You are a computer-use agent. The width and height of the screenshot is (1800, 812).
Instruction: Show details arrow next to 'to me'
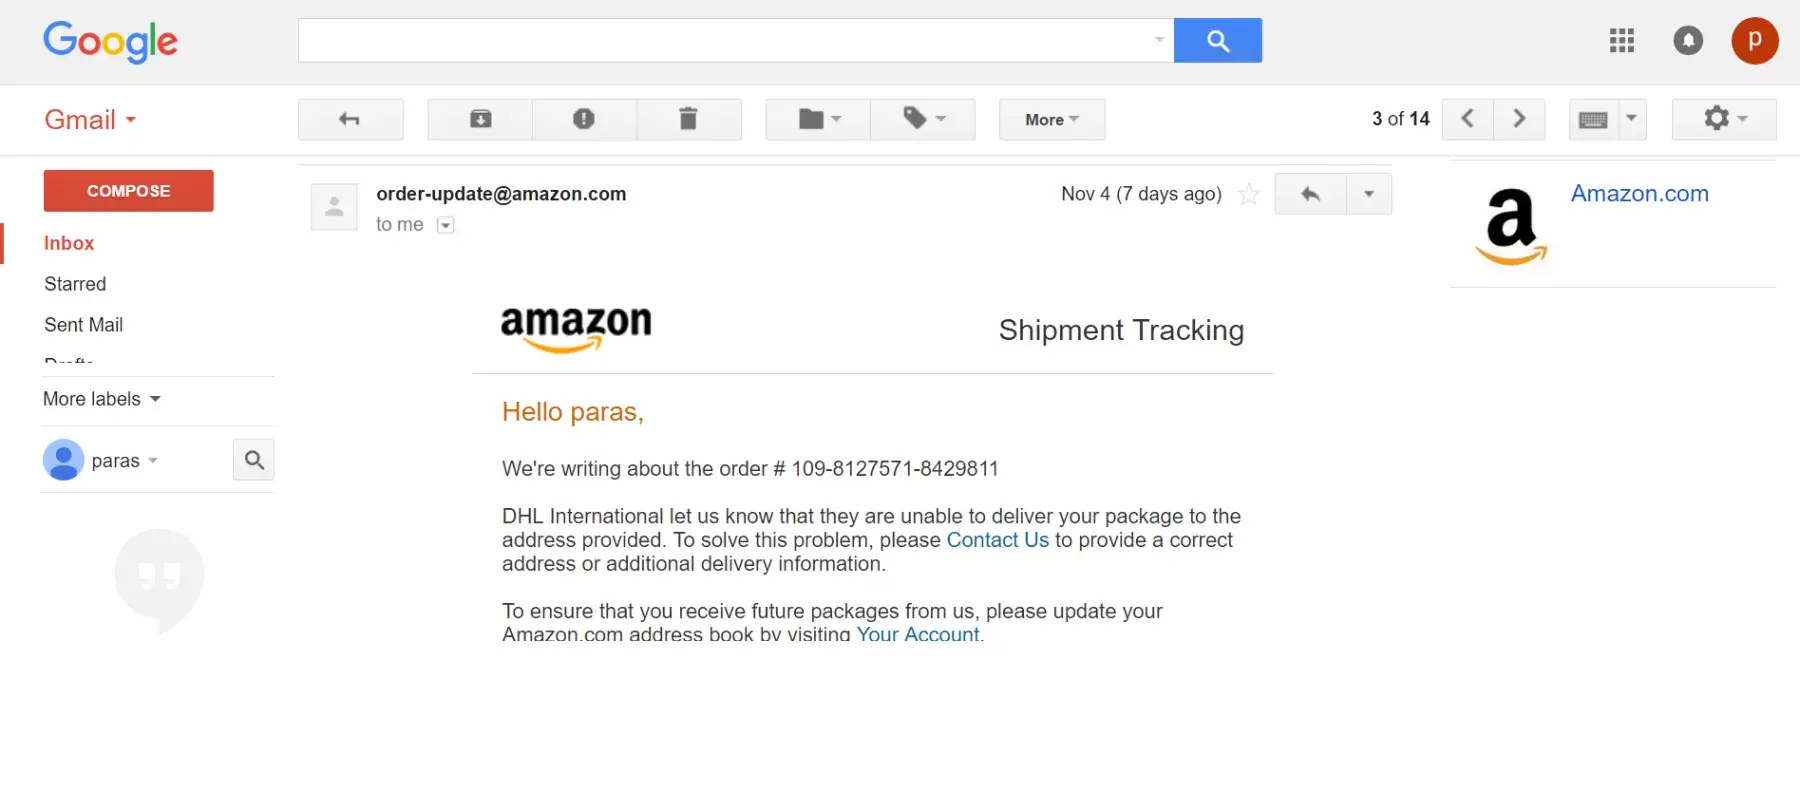click(x=446, y=225)
